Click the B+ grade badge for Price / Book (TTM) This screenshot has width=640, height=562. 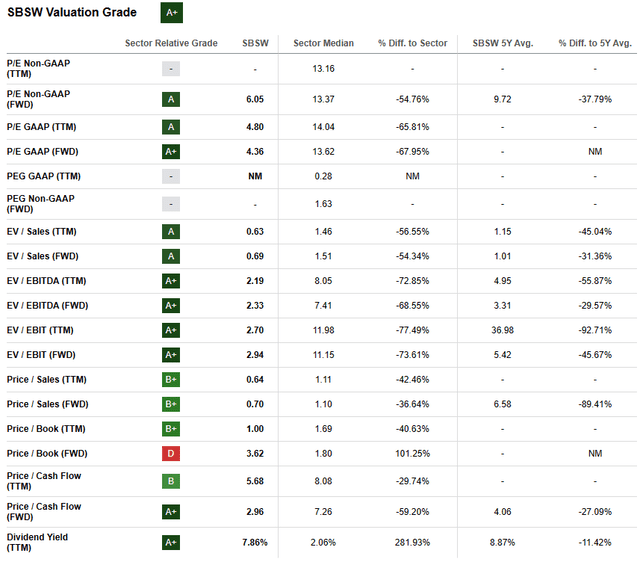click(x=171, y=429)
